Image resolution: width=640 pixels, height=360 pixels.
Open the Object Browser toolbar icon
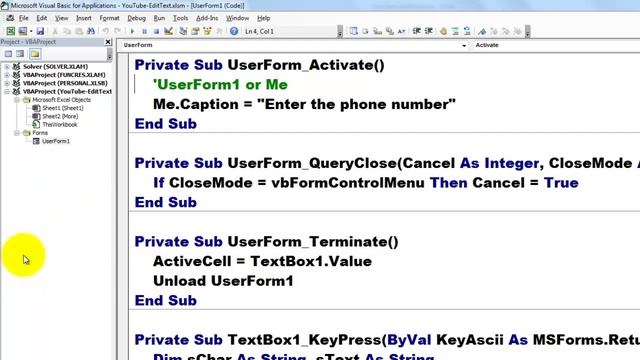coord(207,31)
